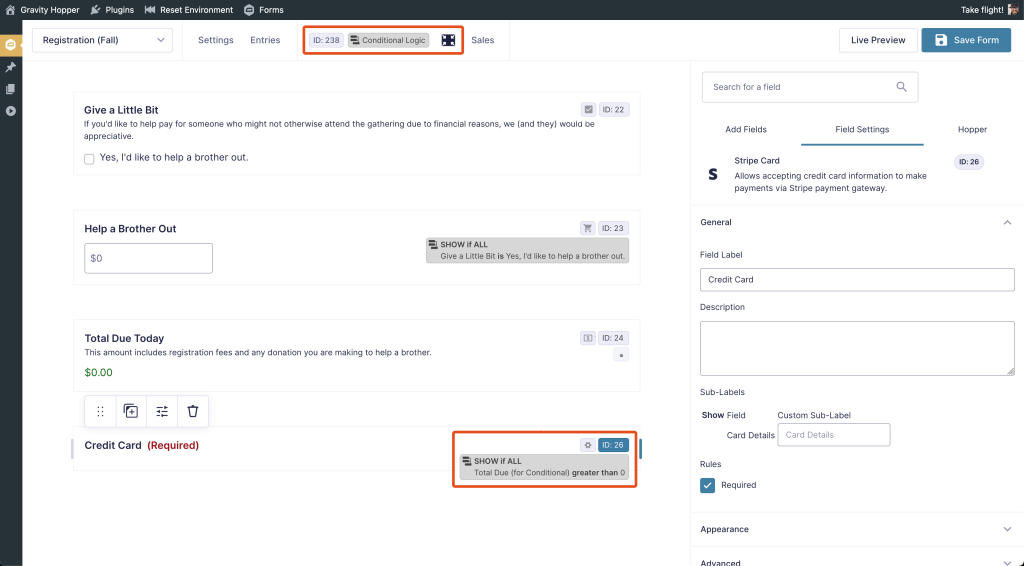Screen dimensions: 1024x566
Task: Click the pin icon in left sidebar
Action: tap(10, 67)
